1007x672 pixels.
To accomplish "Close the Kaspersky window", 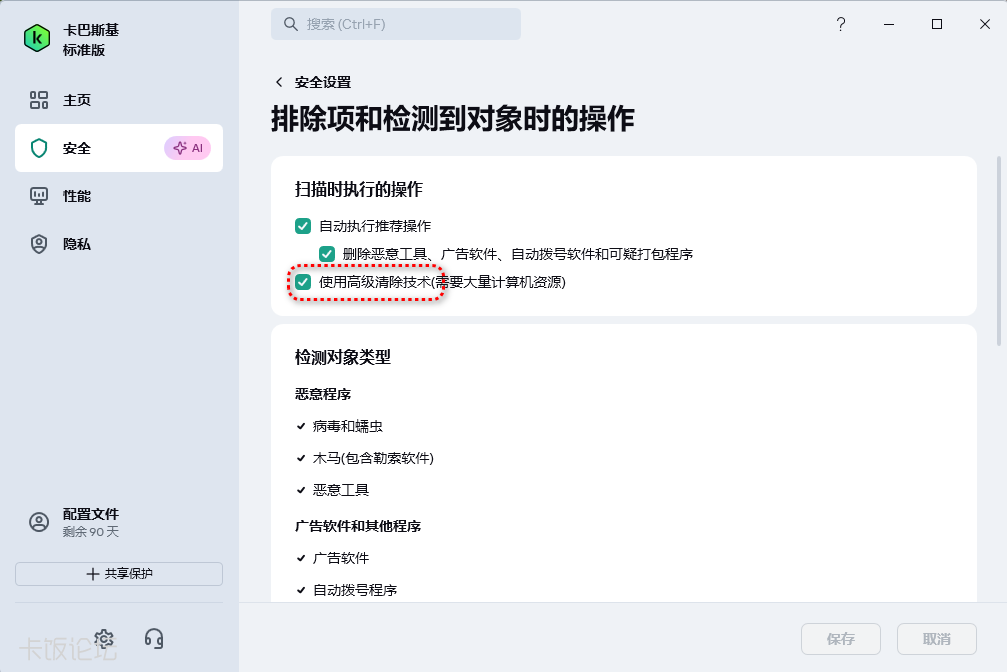I will click(985, 24).
